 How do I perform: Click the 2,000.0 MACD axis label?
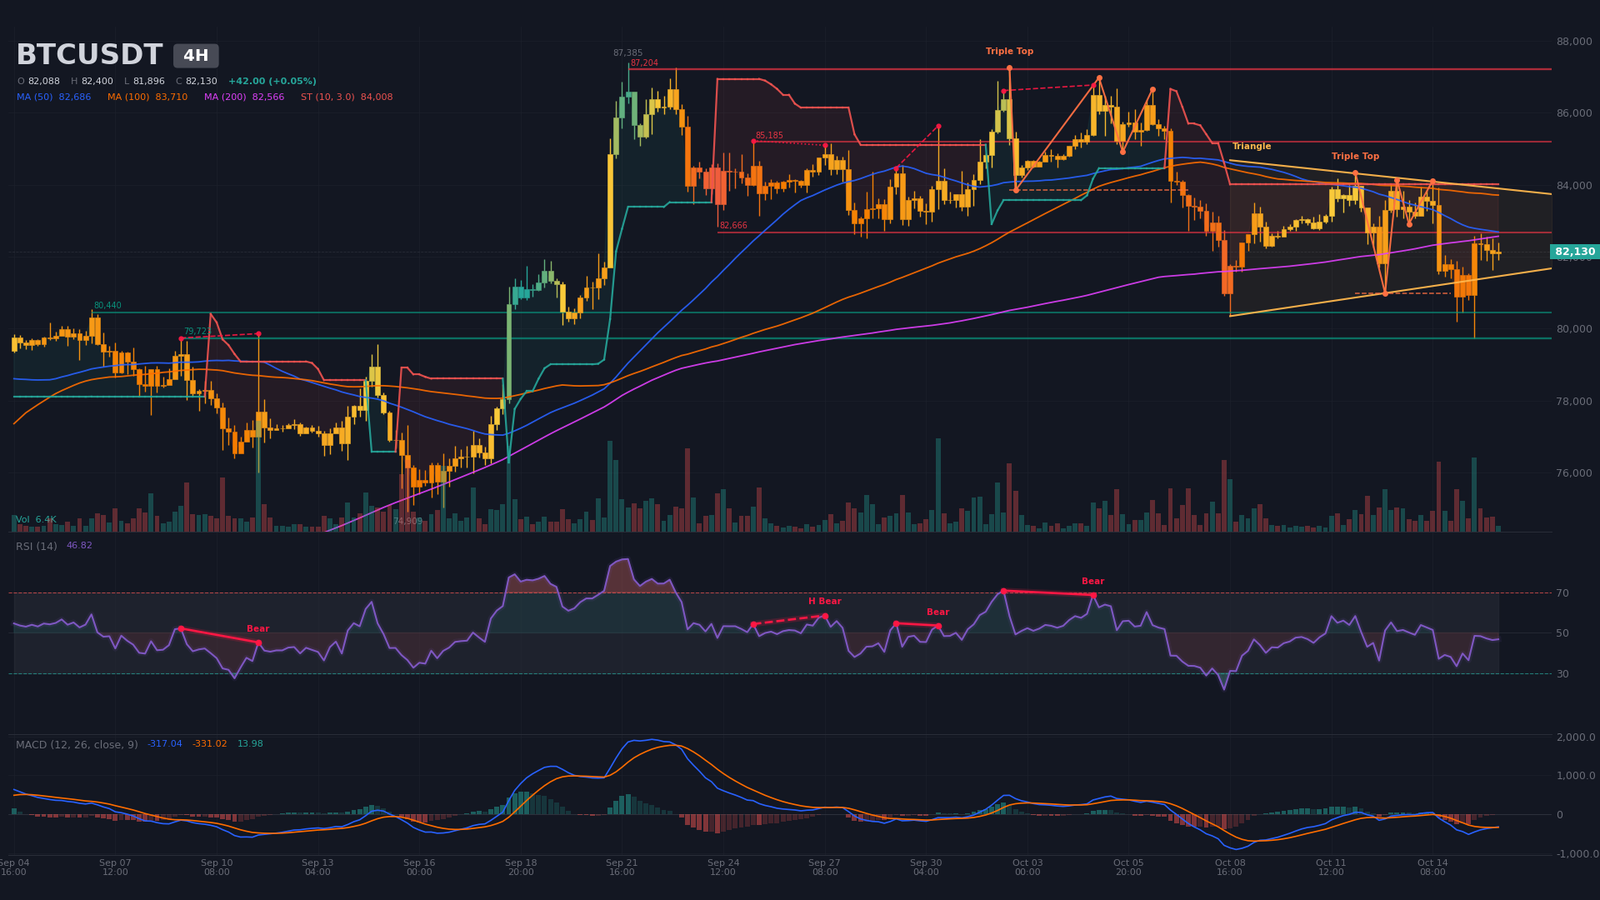[x=1576, y=737]
